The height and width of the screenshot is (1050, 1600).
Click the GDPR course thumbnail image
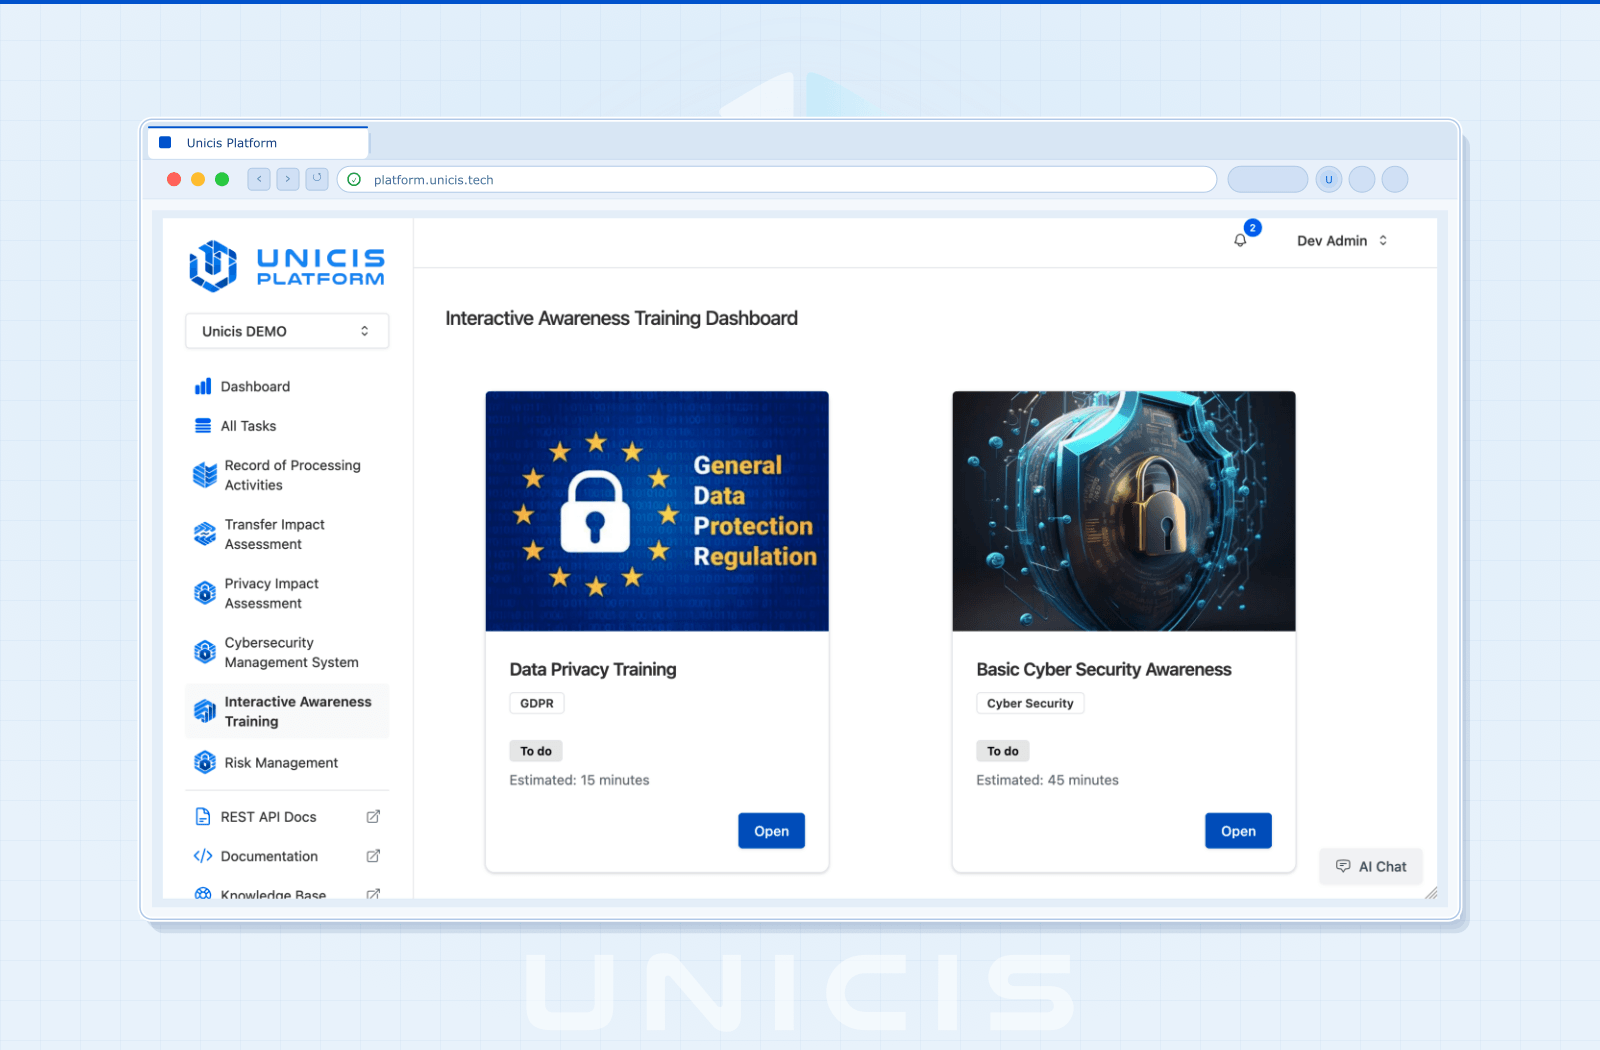tap(657, 511)
